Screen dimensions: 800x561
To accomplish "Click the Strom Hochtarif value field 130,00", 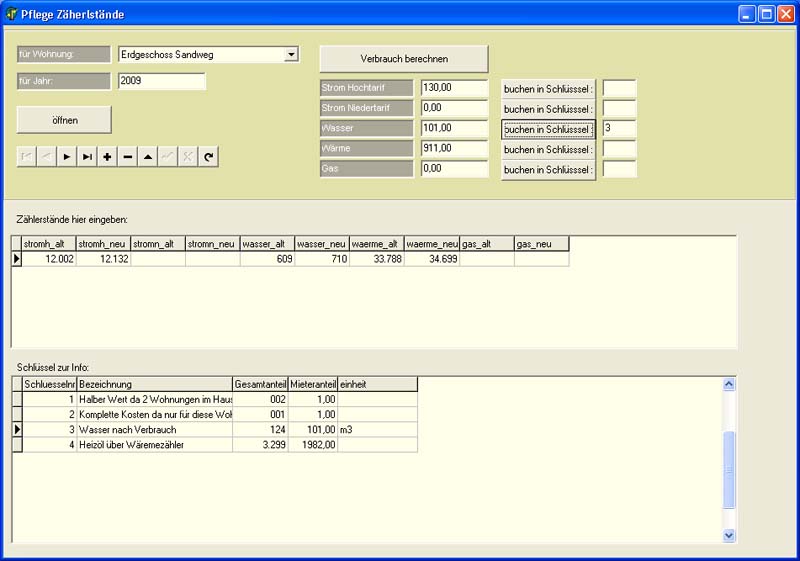I will point(455,88).
